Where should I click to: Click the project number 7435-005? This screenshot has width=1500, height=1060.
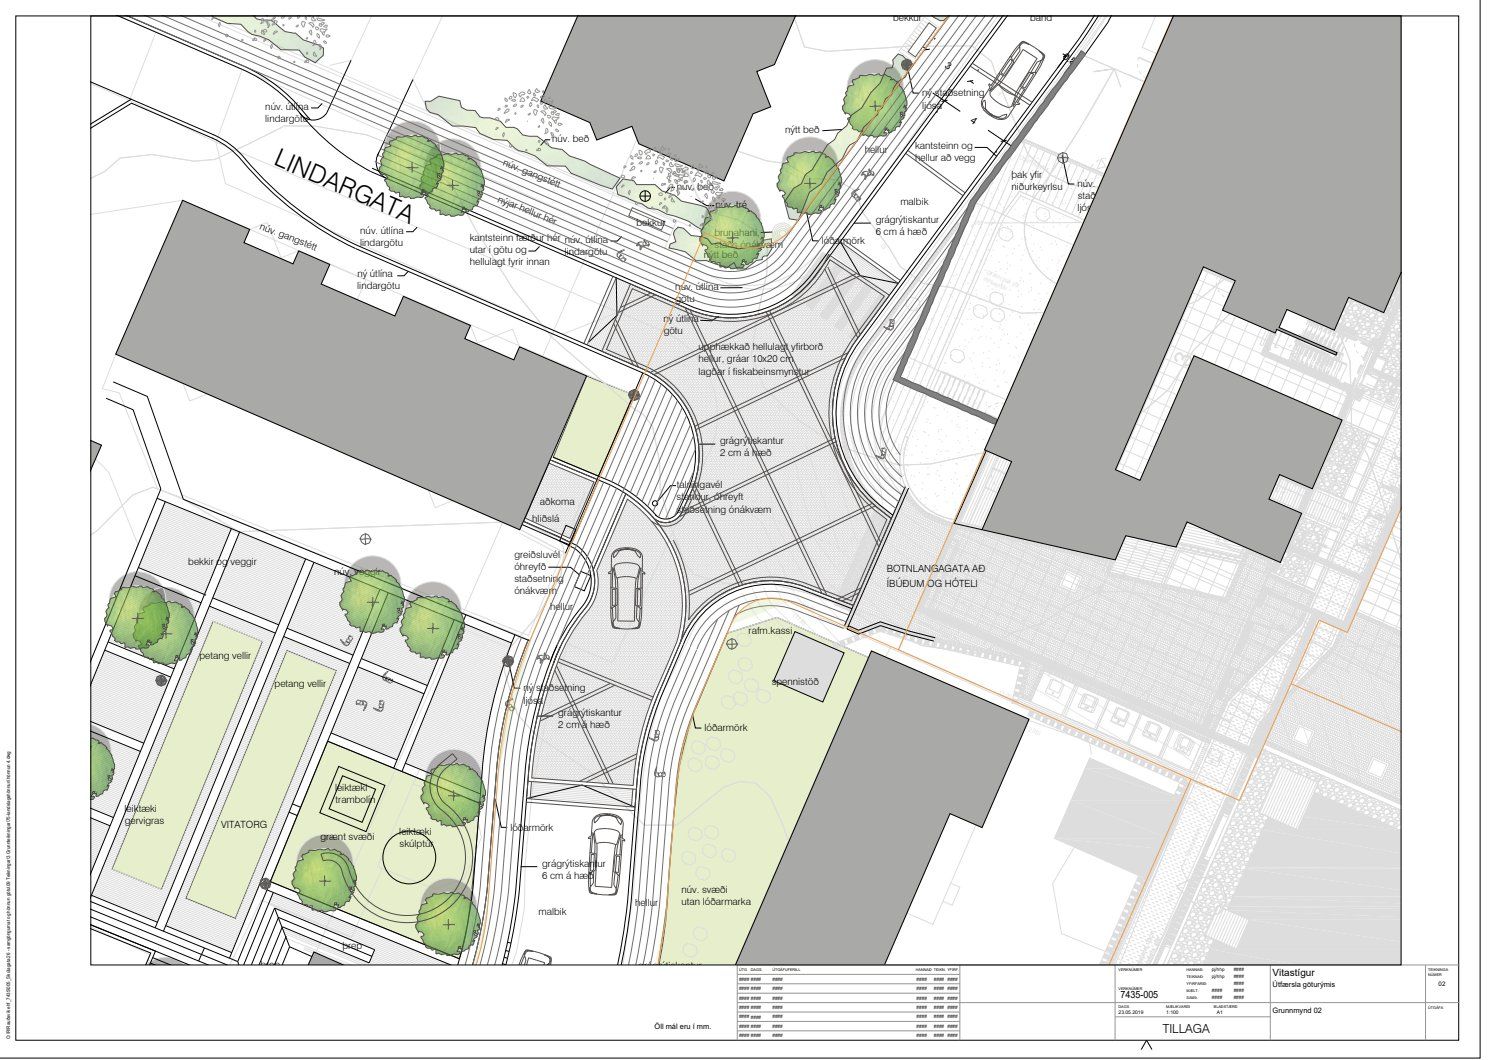pyautogui.click(x=1138, y=995)
